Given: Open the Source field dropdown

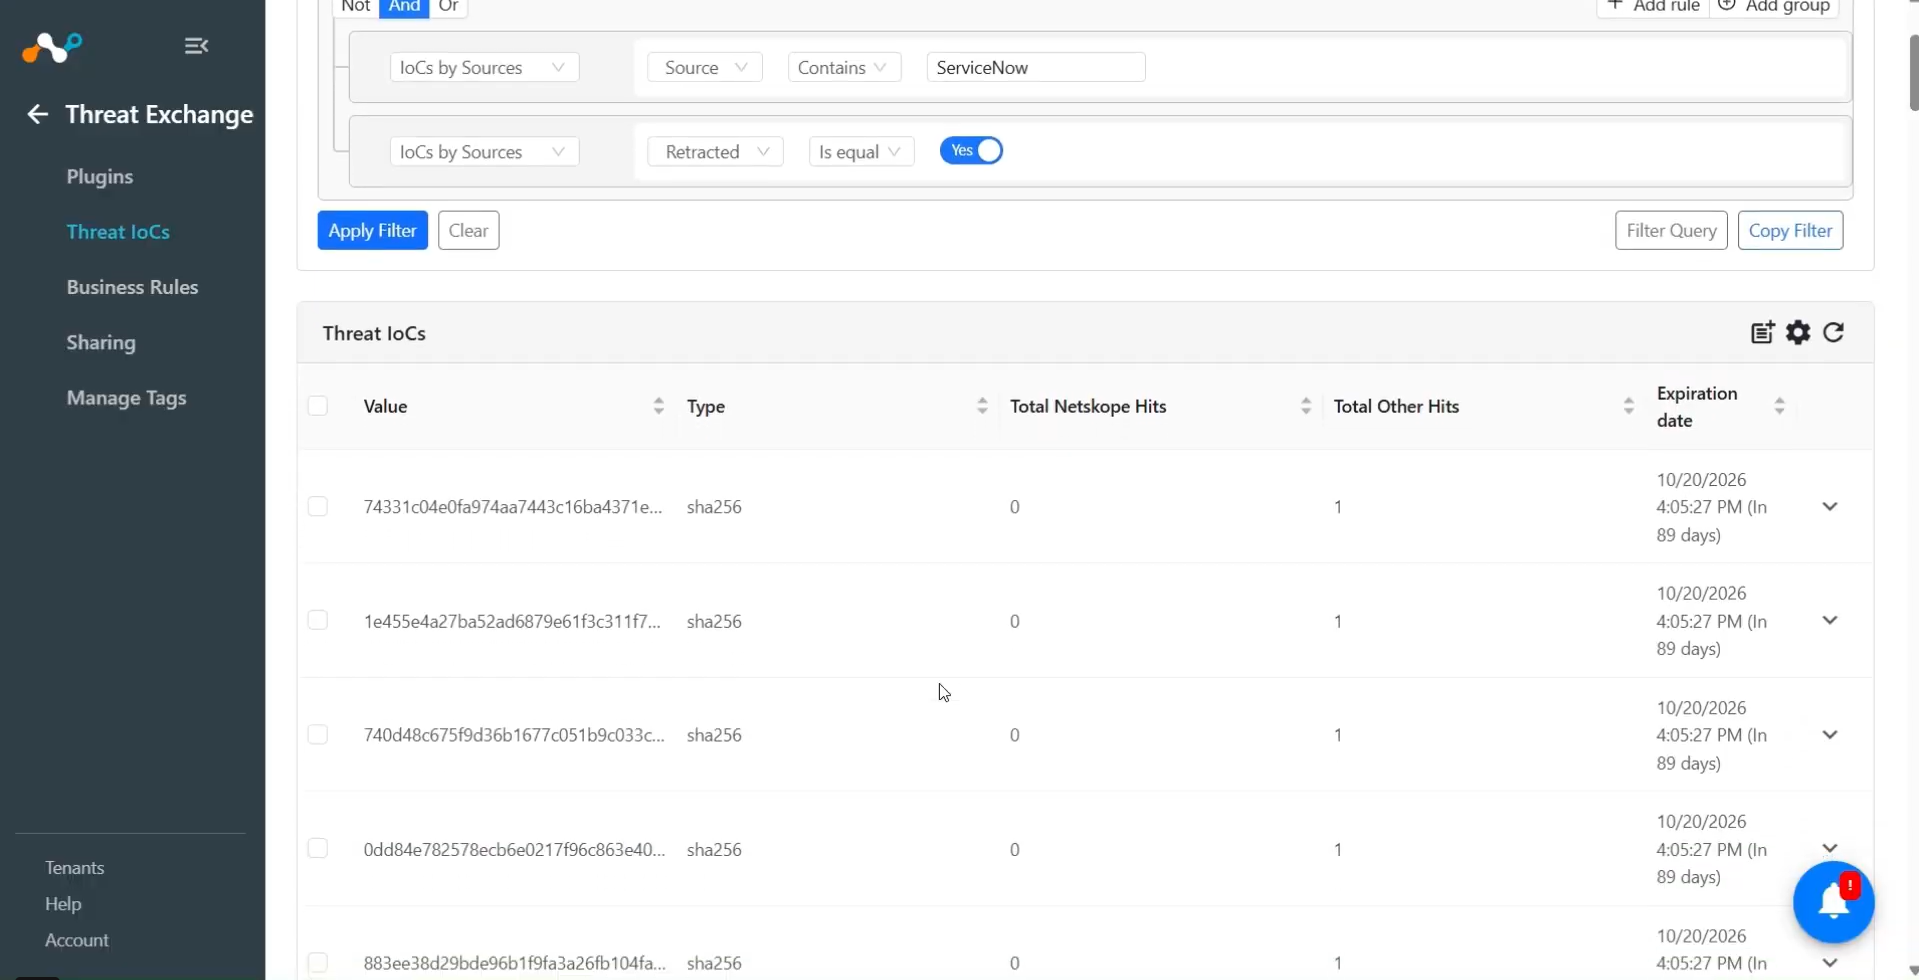Looking at the screenshot, I should click(x=705, y=67).
